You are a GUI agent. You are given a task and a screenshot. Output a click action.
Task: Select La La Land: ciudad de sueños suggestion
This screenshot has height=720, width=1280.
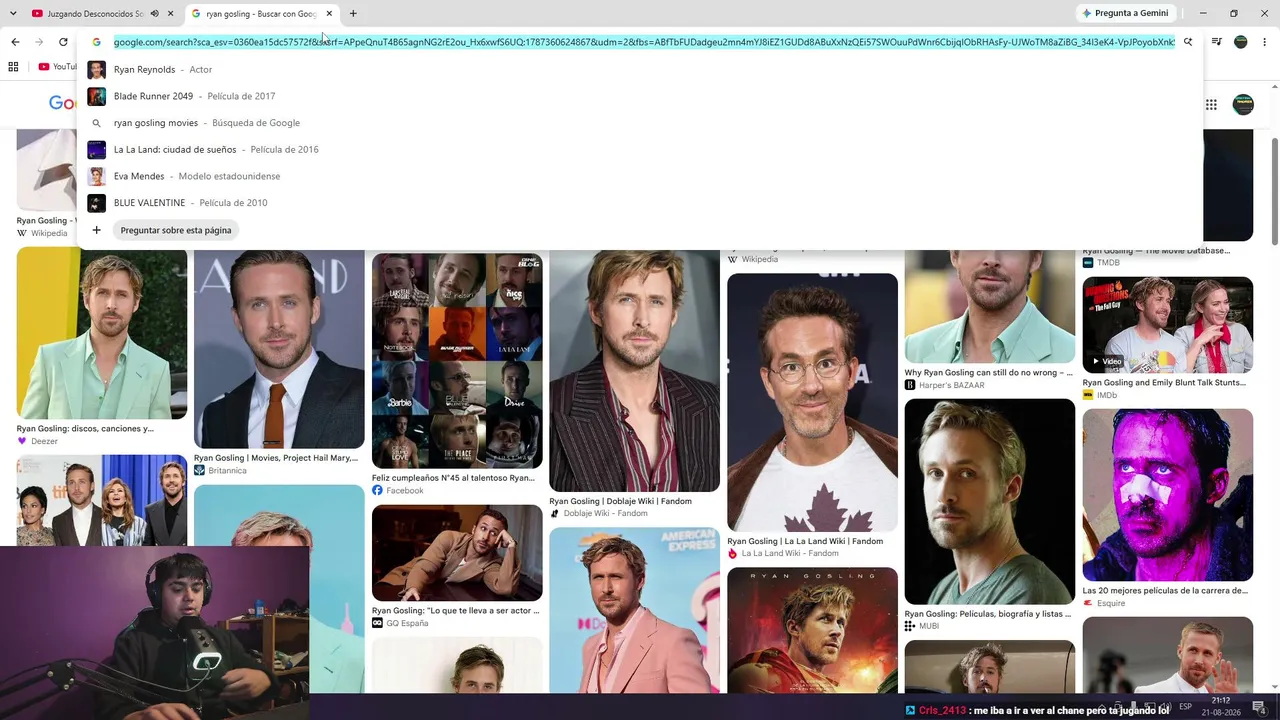(x=640, y=150)
